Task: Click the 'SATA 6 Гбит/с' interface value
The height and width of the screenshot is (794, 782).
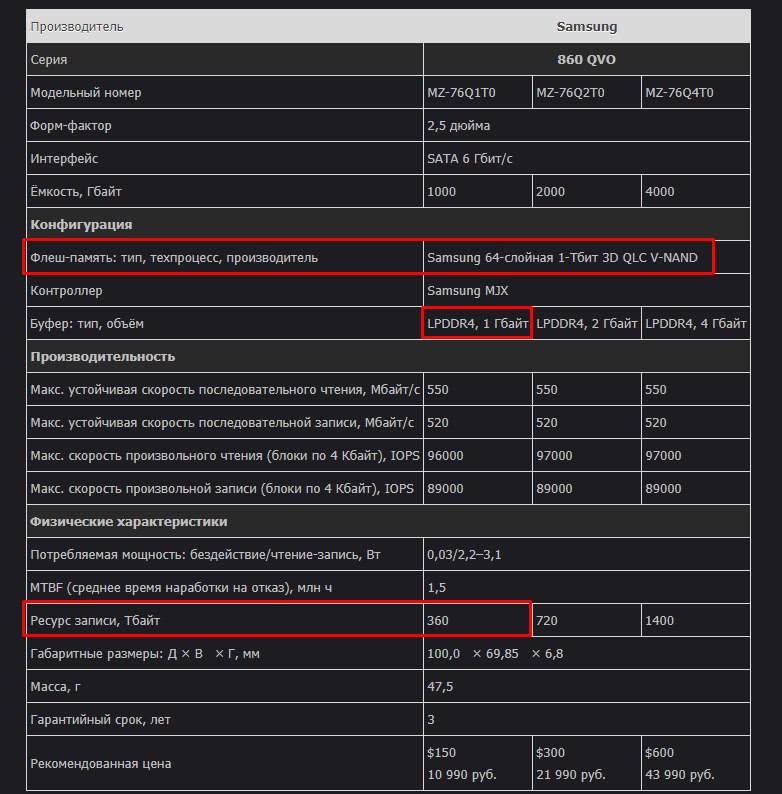Action: (x=470, y=158)
